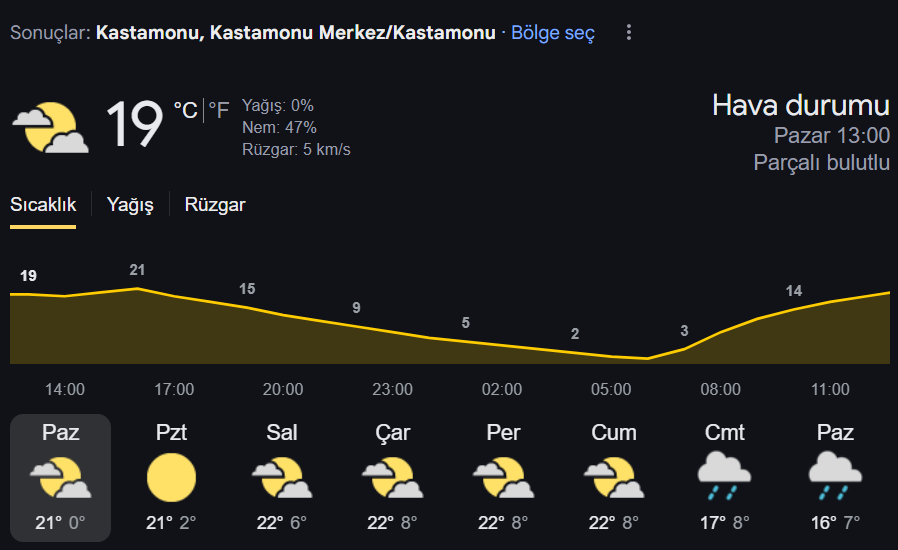Switch units to °F
The image size is (898, 550).
(219, 109)
